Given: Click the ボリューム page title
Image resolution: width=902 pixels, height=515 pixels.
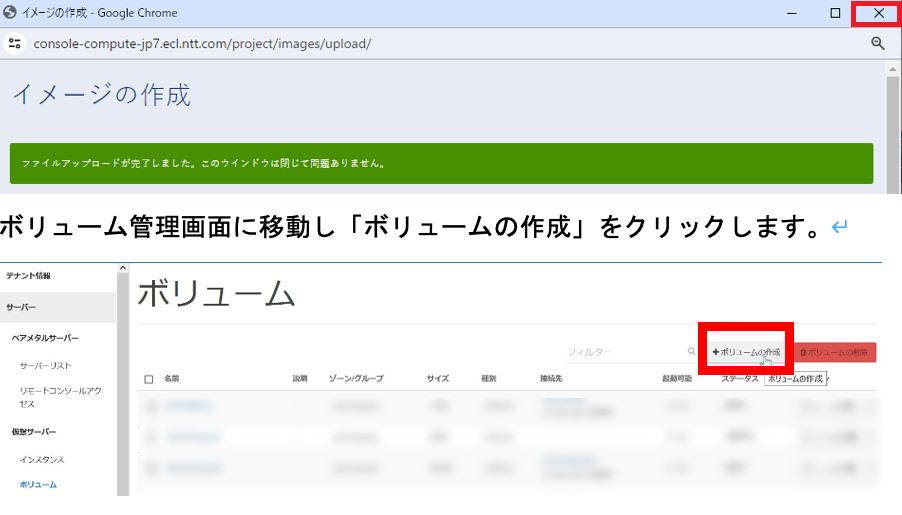Looking at the screenshot, I should (x=216, y=293).
